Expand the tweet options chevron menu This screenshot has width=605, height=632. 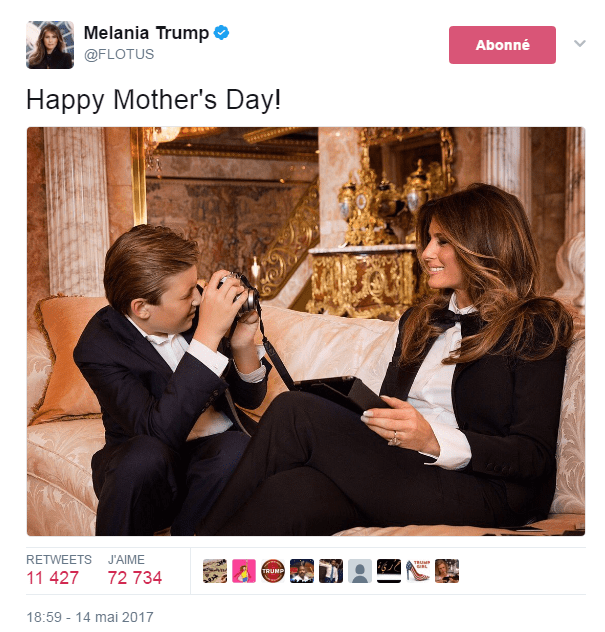click(x=579, y=44)
